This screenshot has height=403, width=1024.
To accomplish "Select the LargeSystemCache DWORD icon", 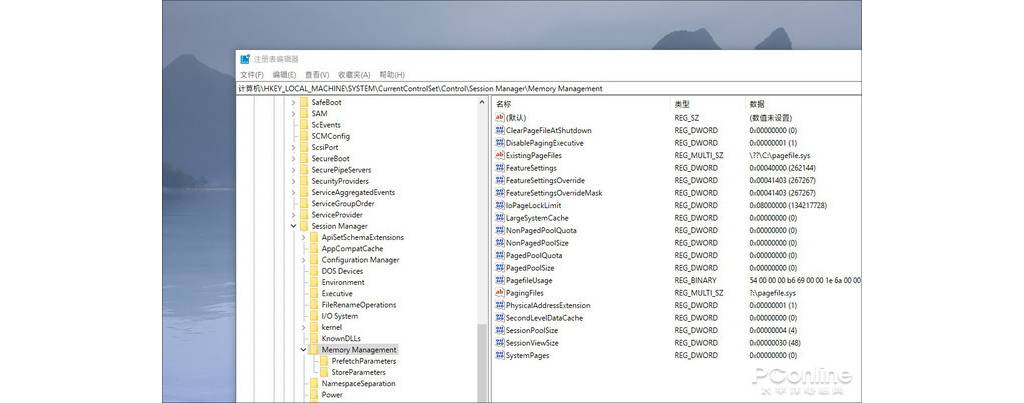I will click(500, 218).
